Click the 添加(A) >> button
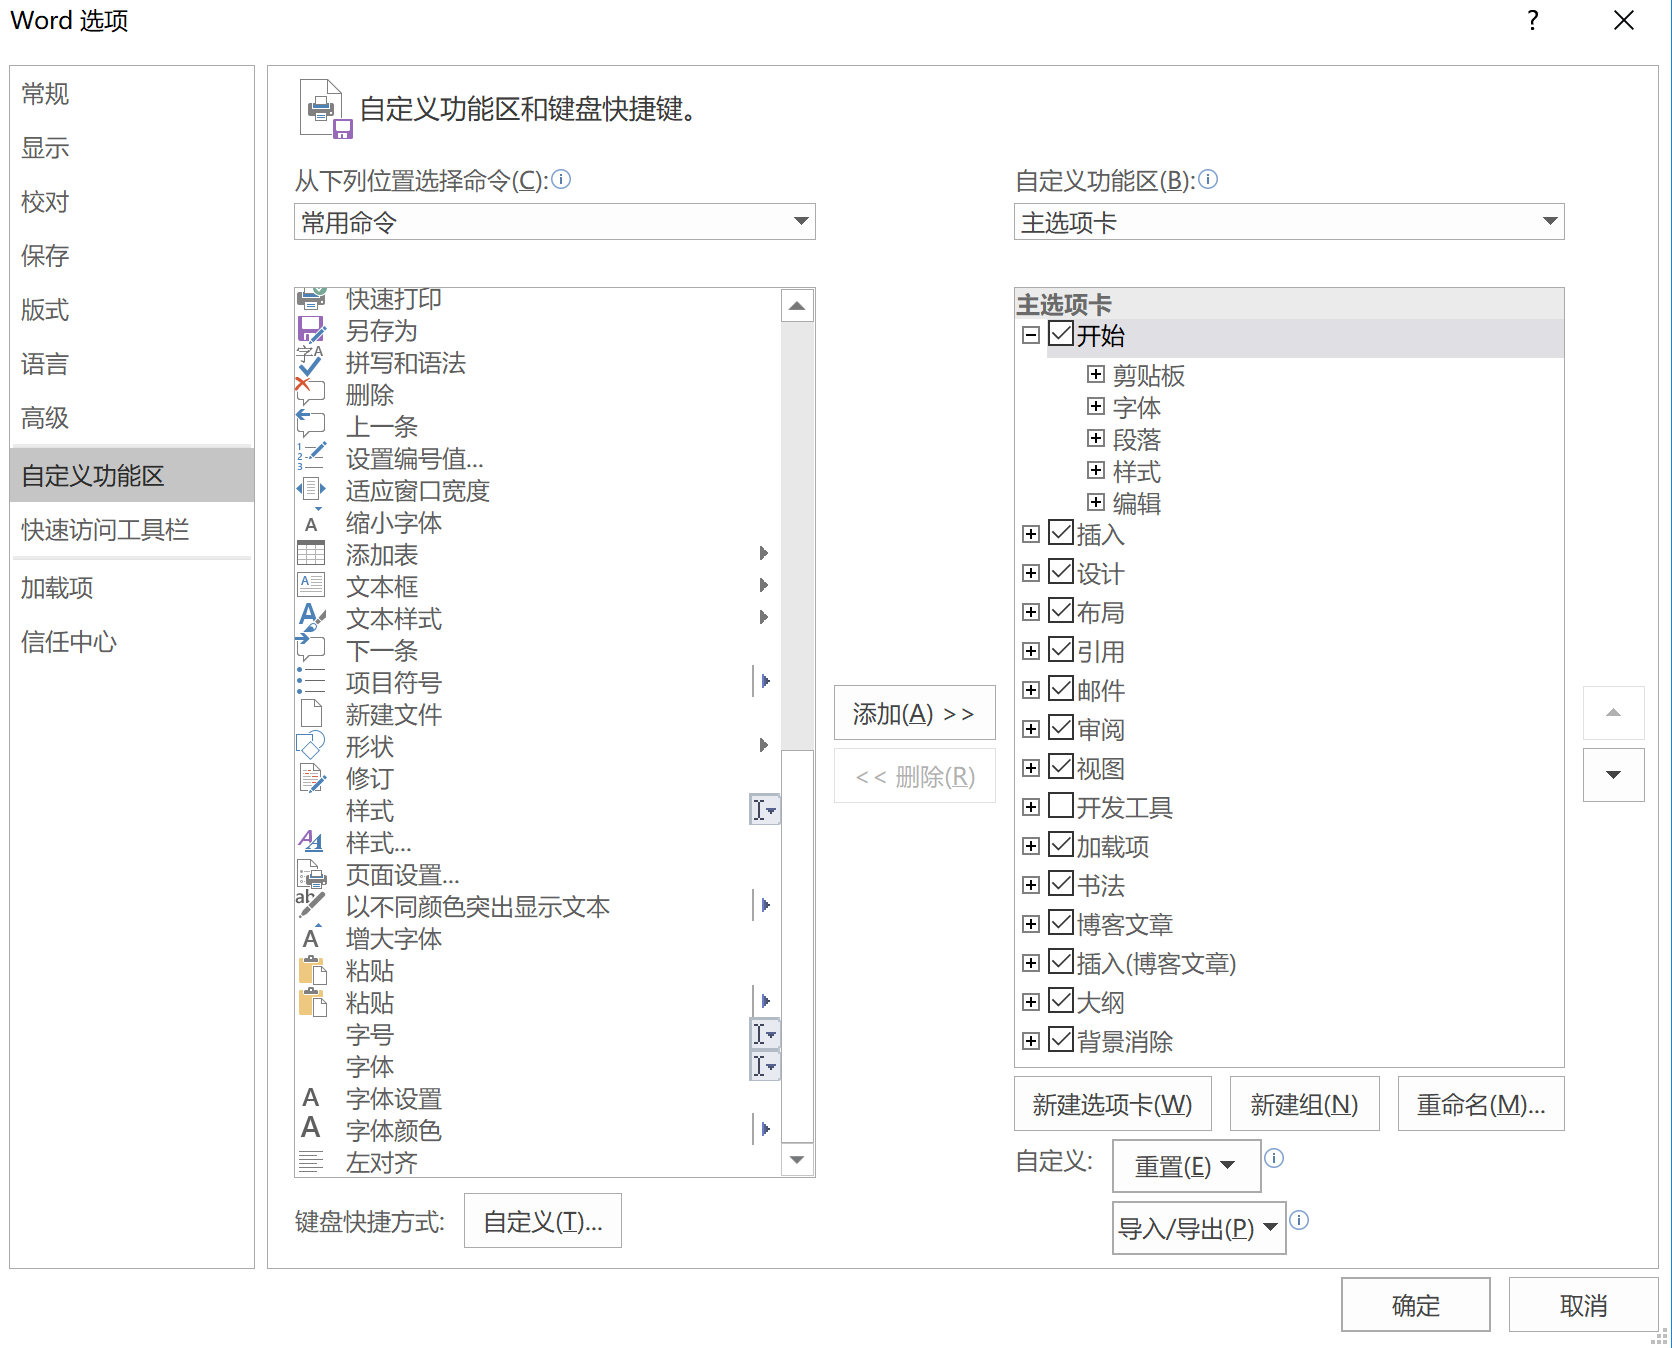This screenshot has width=1672, height=1348. pyautogui.click(x=915, y=713)
